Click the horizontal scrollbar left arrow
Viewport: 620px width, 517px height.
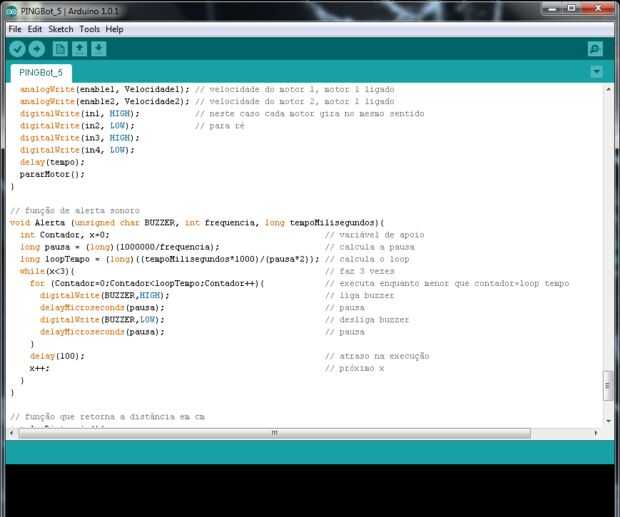click(11, 433)
